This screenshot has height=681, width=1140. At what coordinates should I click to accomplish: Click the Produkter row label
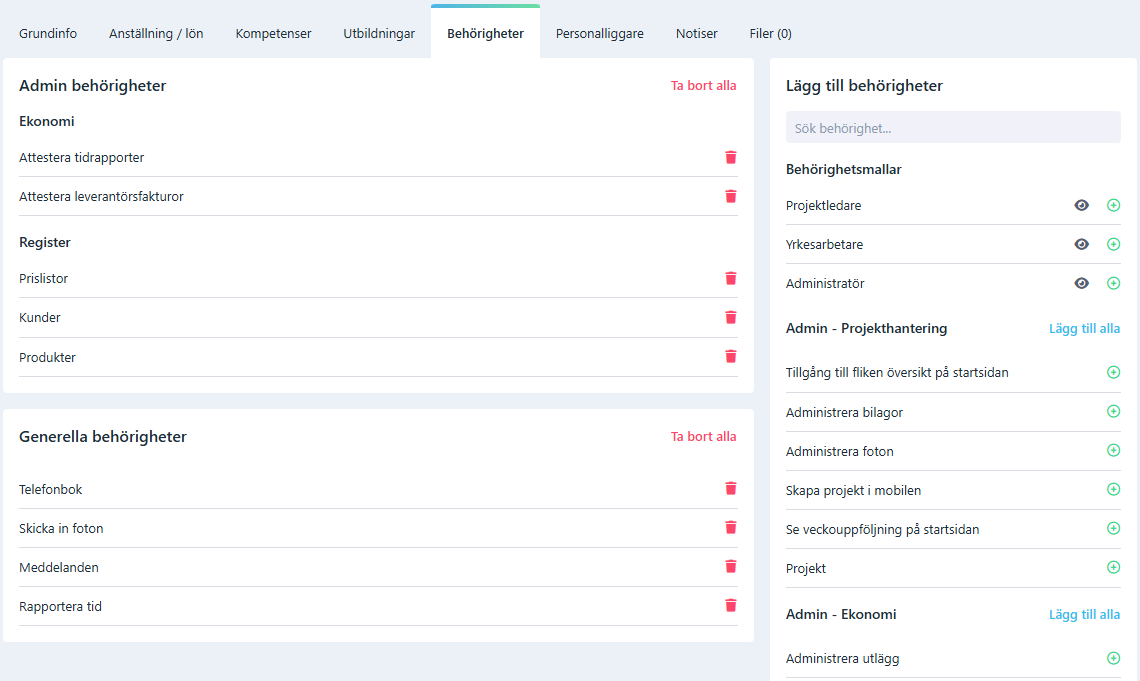point(47,358)
